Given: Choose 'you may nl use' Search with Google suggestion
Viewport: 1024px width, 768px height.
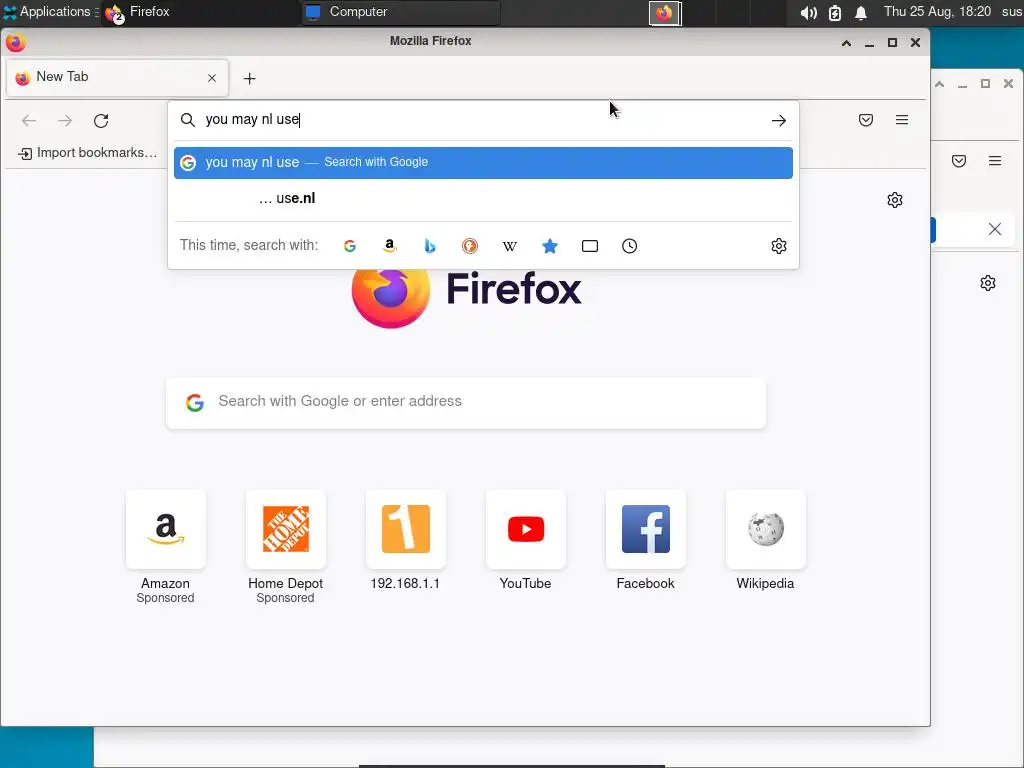Looking at the screenshot, I should coord(483,163).
